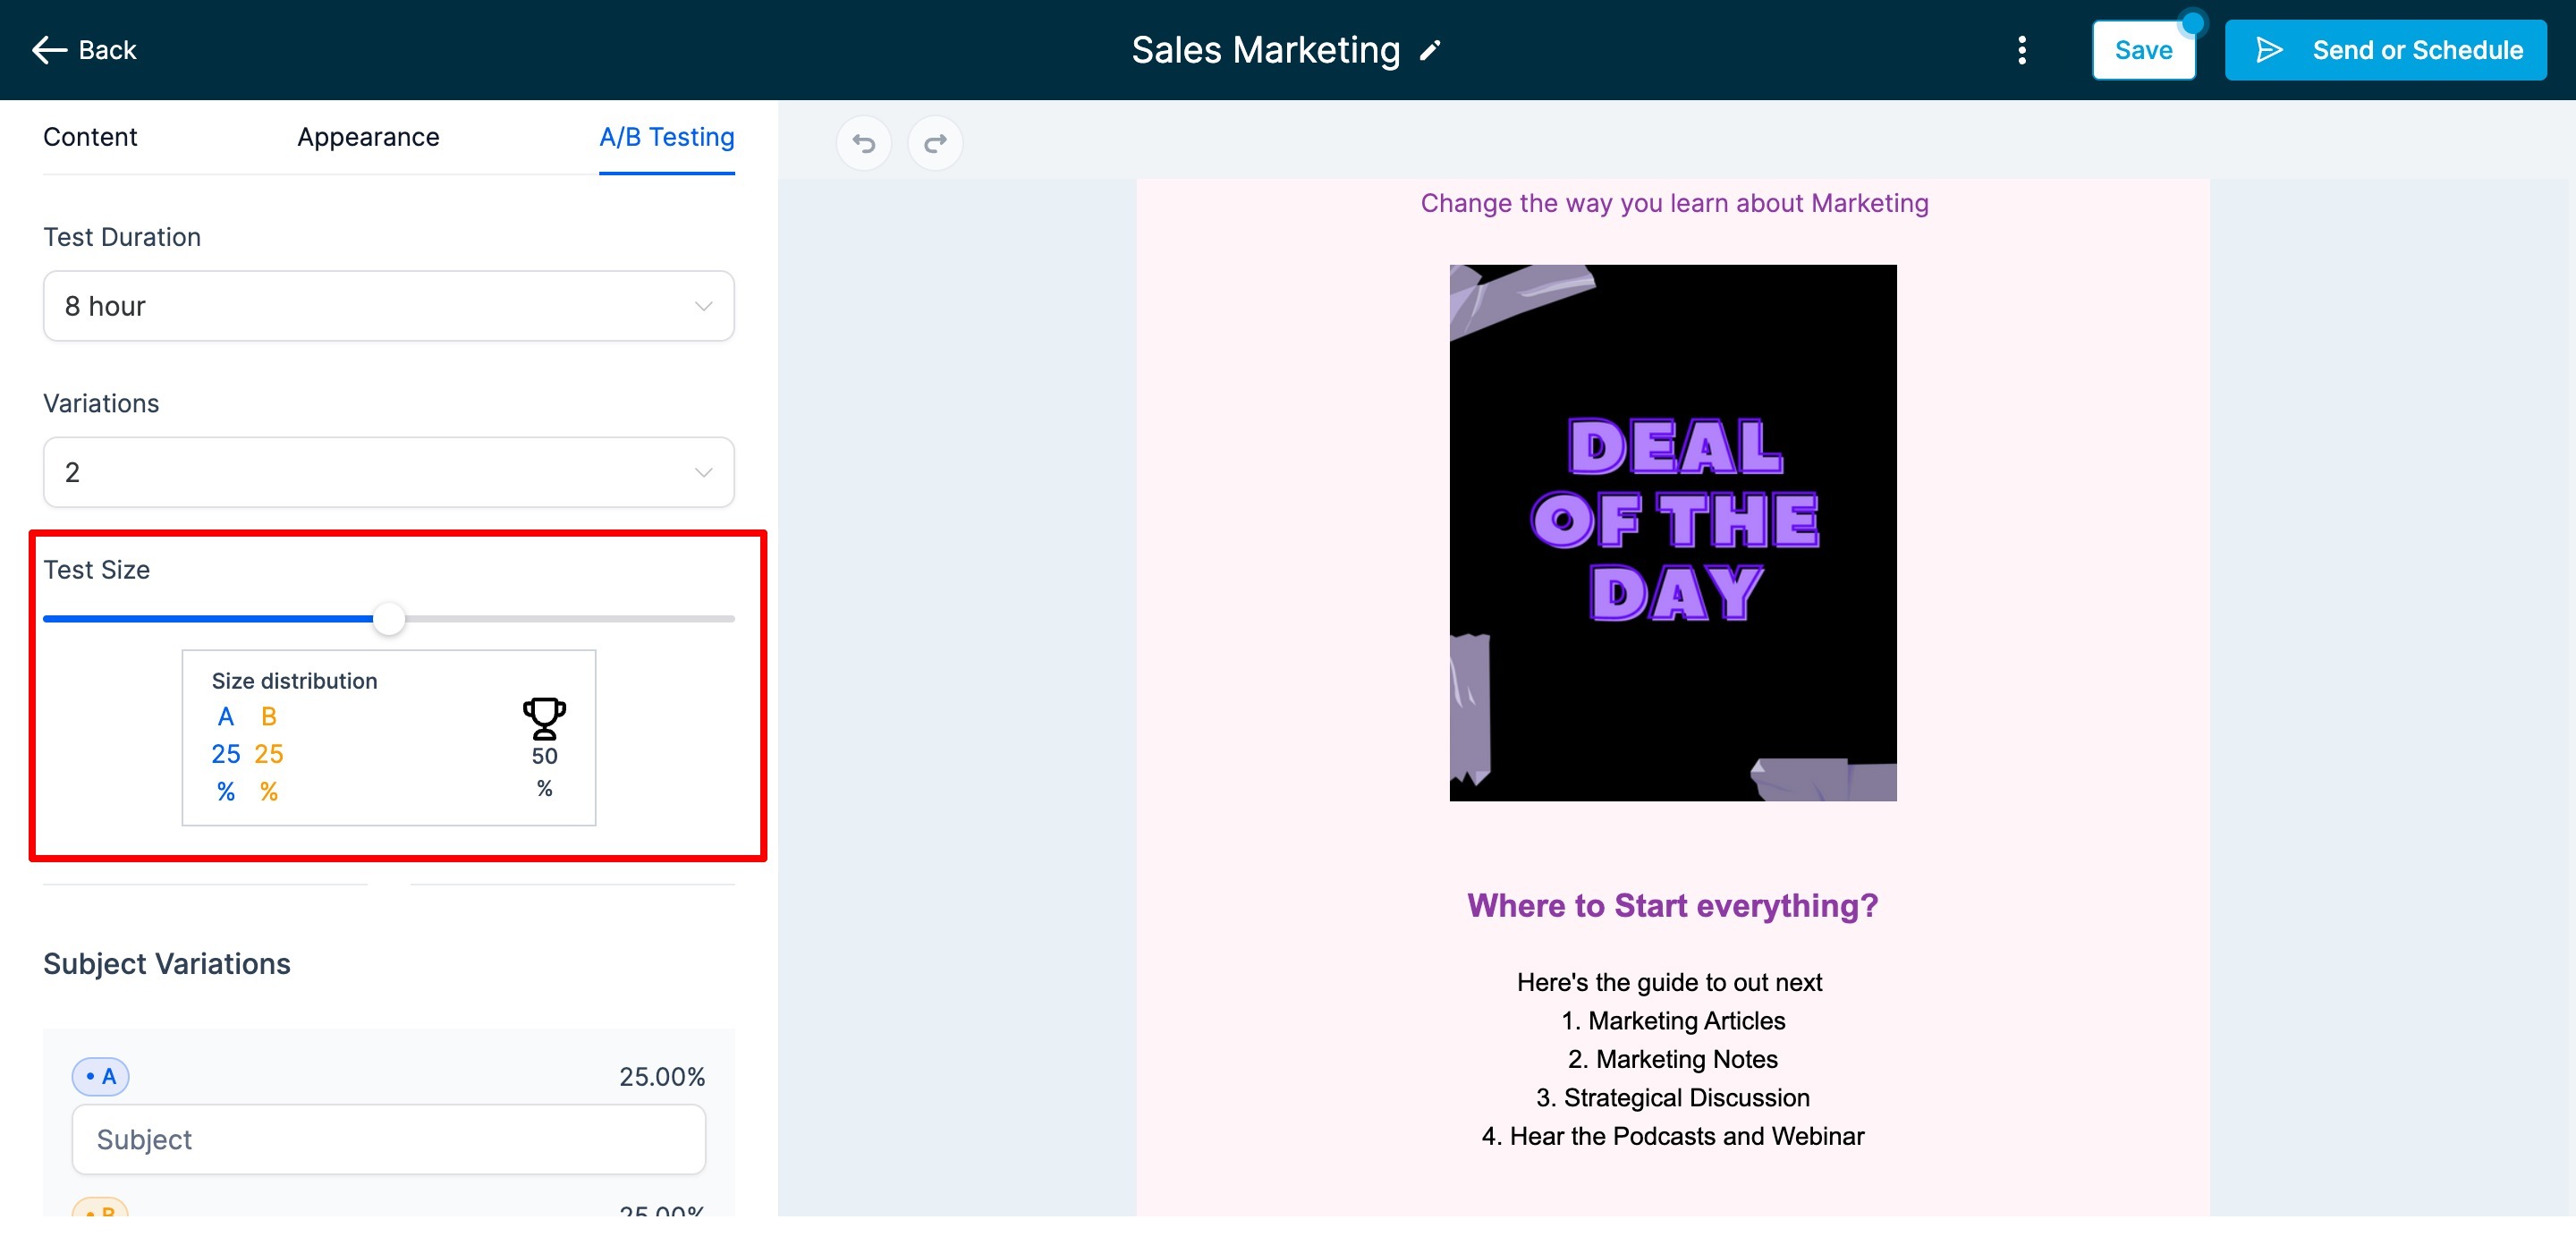Open the Test Duration dropdown
The height and width of the screenshot is (1245, 2576).
tap(388, 305)
